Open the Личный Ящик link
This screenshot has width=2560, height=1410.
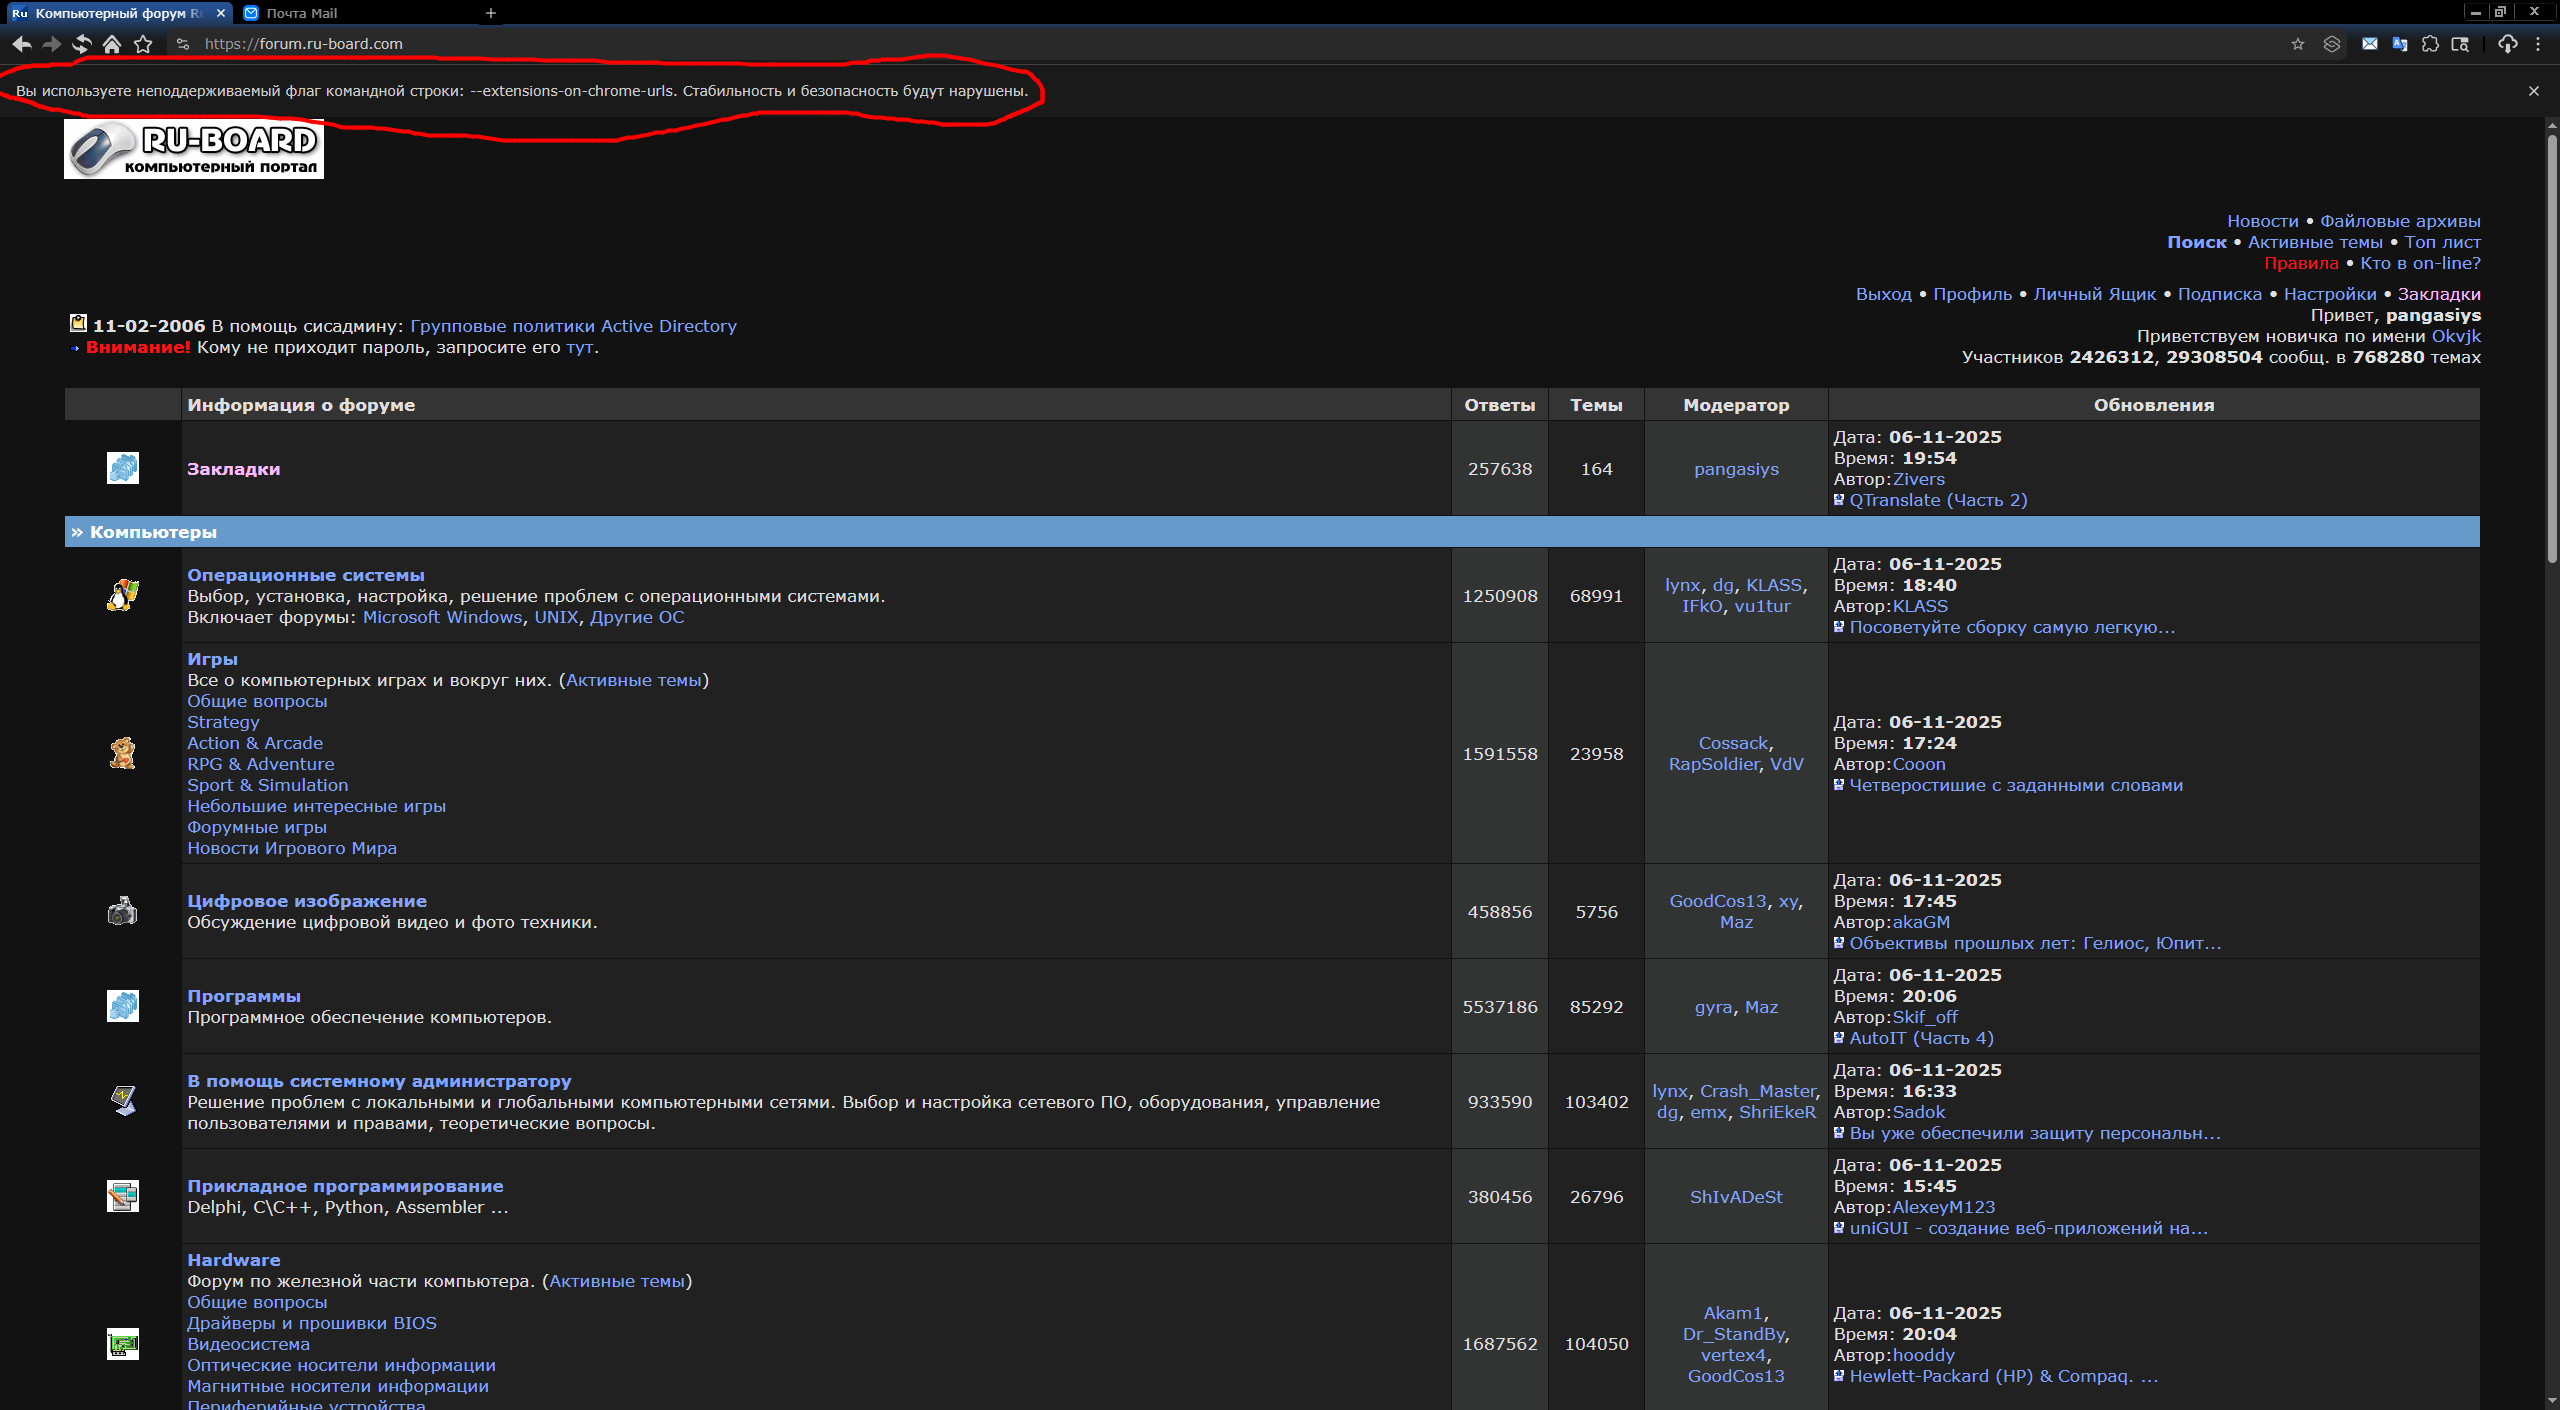(2094, 294)
